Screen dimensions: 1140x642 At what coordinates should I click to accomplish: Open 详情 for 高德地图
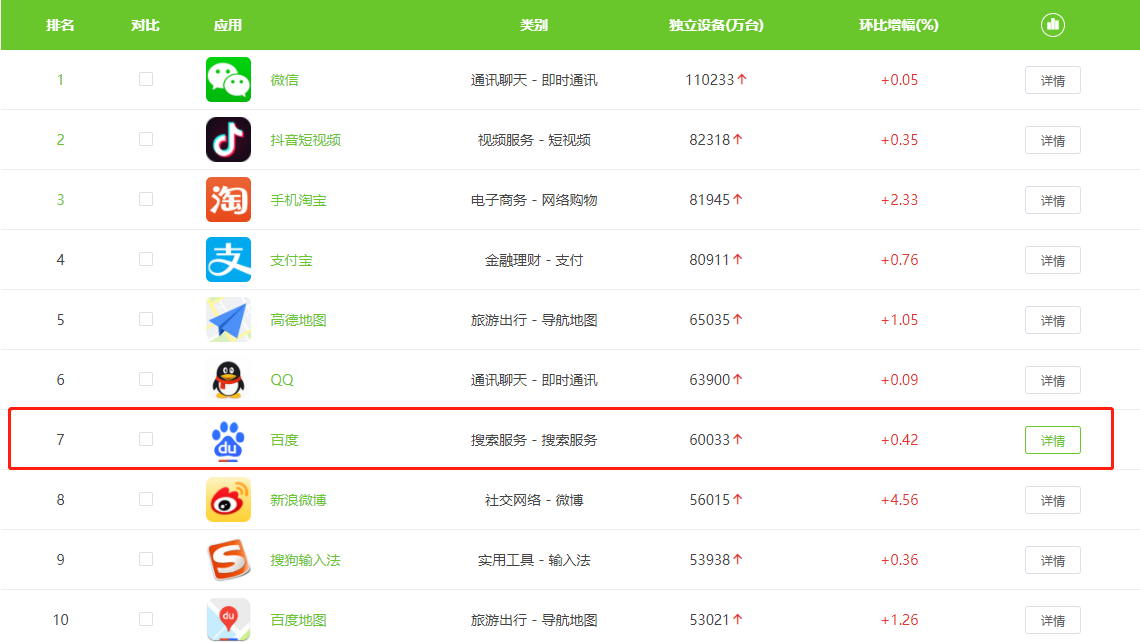point(1052,320)
